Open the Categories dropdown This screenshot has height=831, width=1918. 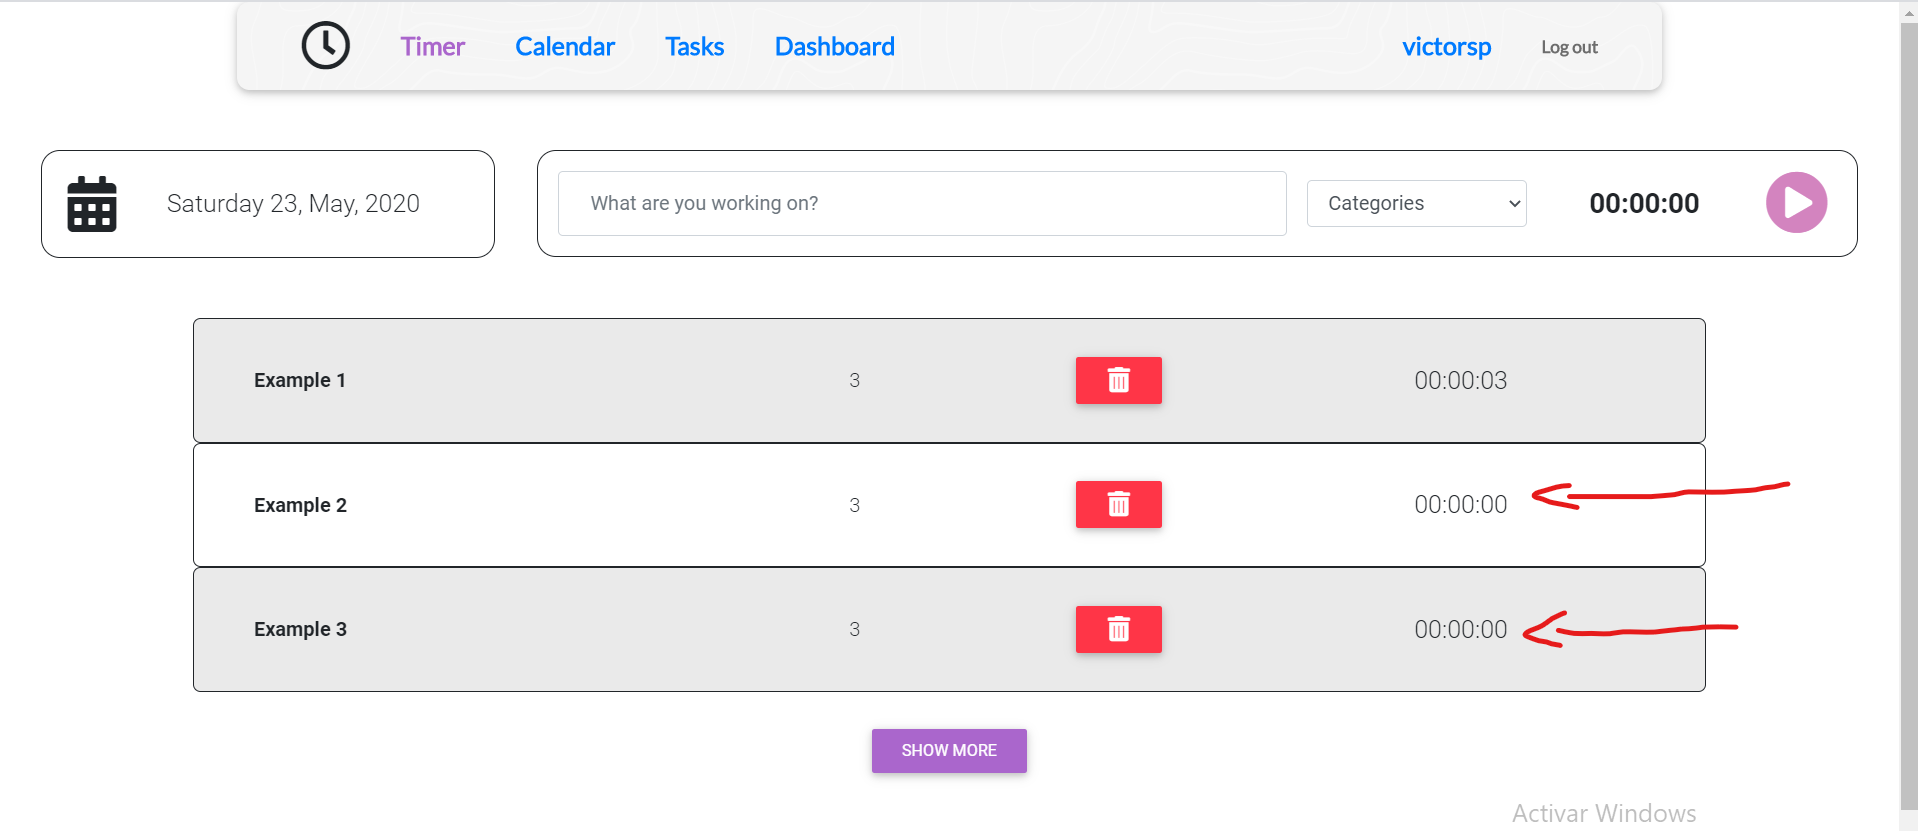pyautogui.click(x=1416, y=203)
